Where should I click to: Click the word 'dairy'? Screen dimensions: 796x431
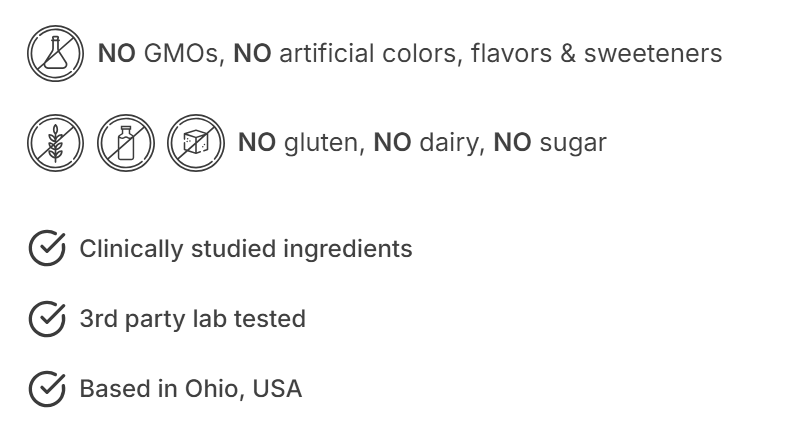[x=450, y=143]
